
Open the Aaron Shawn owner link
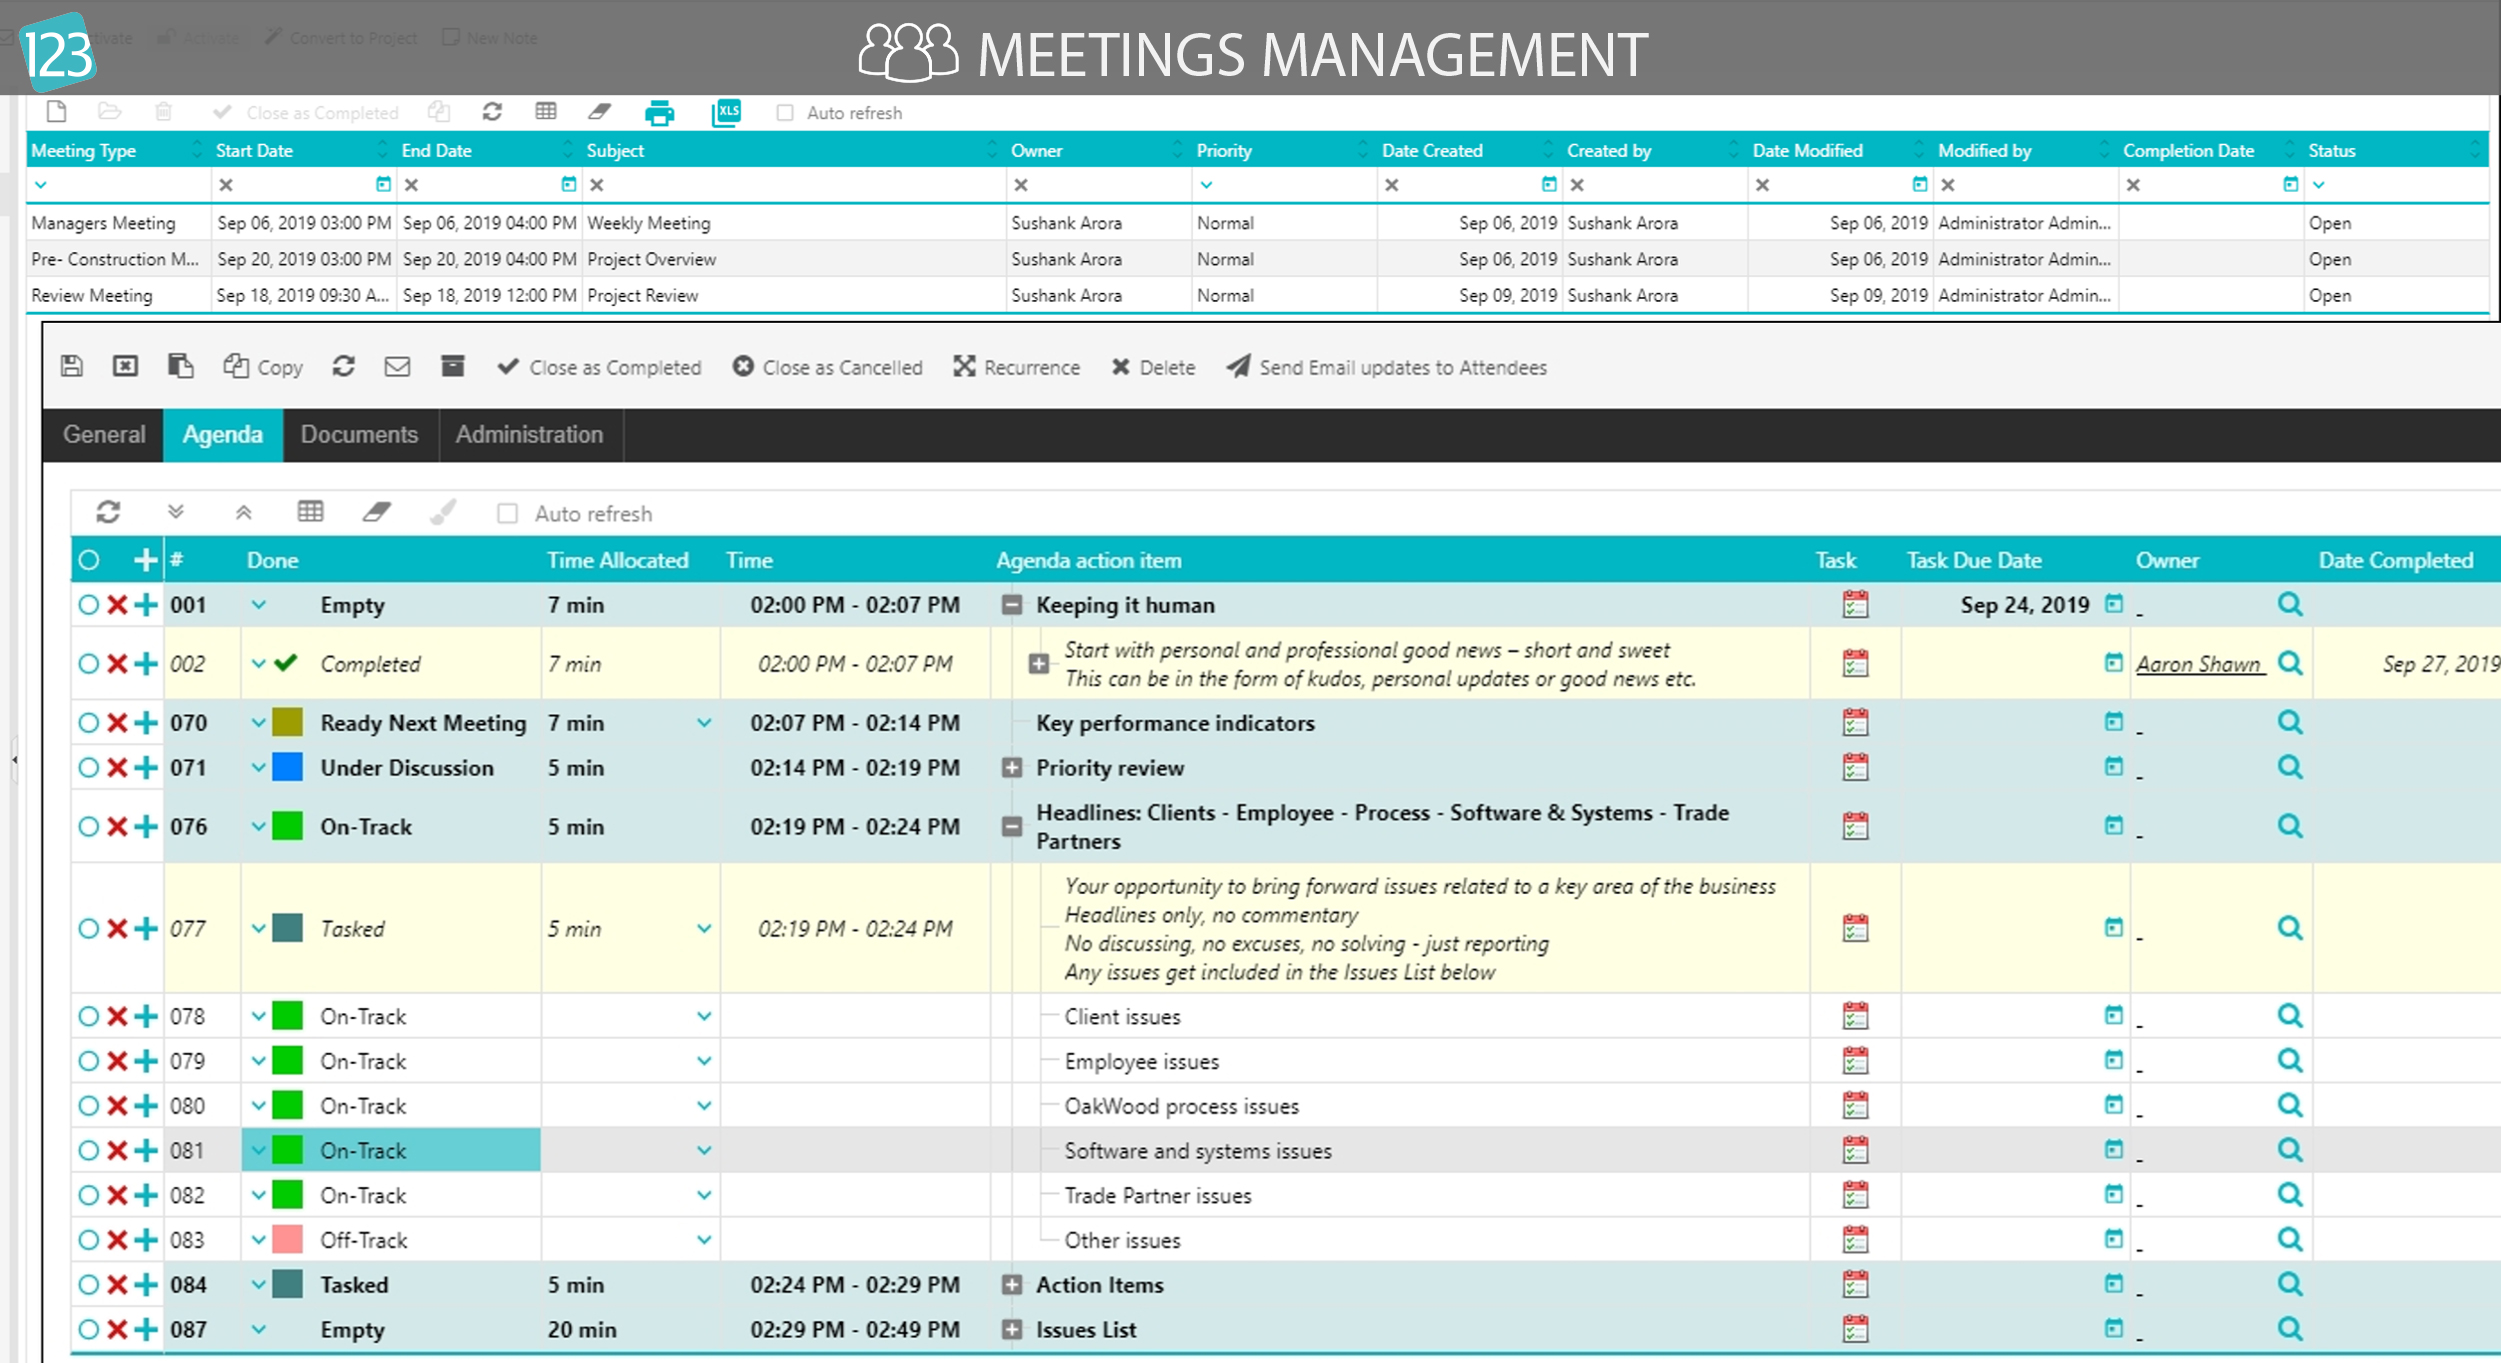pos(2198,664)
